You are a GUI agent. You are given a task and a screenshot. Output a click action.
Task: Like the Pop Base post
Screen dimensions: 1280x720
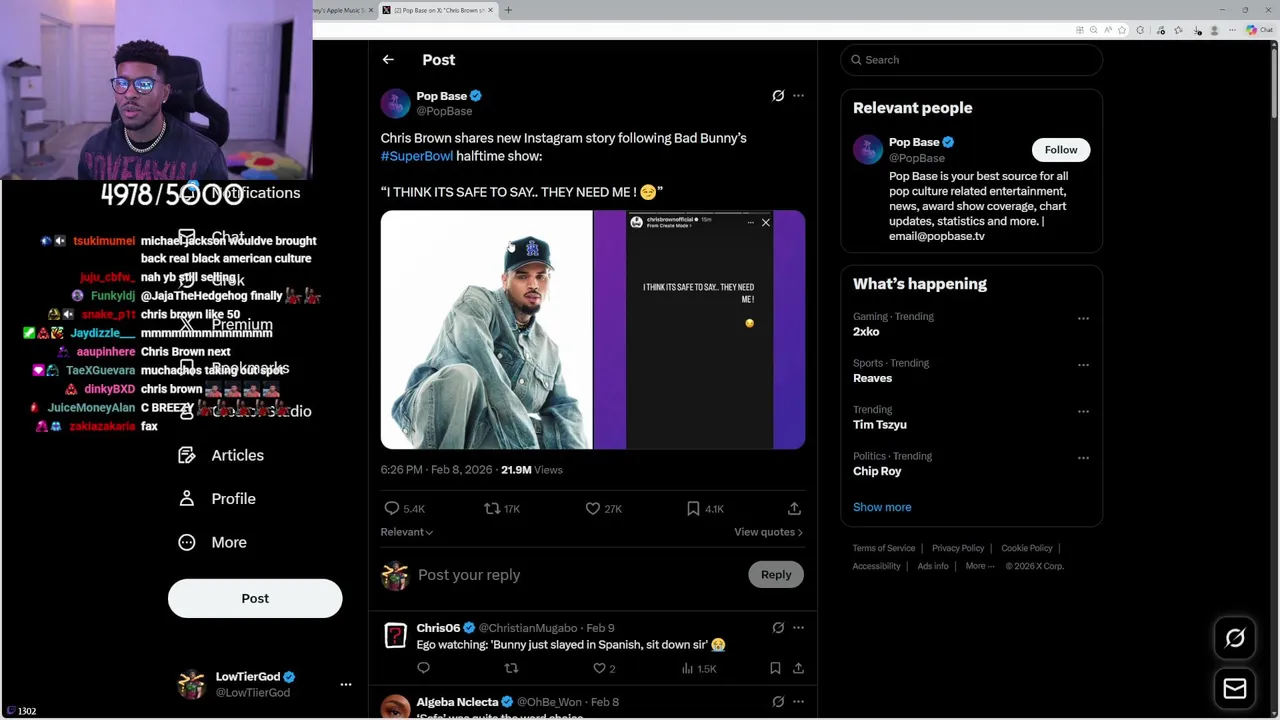(593, 509)
